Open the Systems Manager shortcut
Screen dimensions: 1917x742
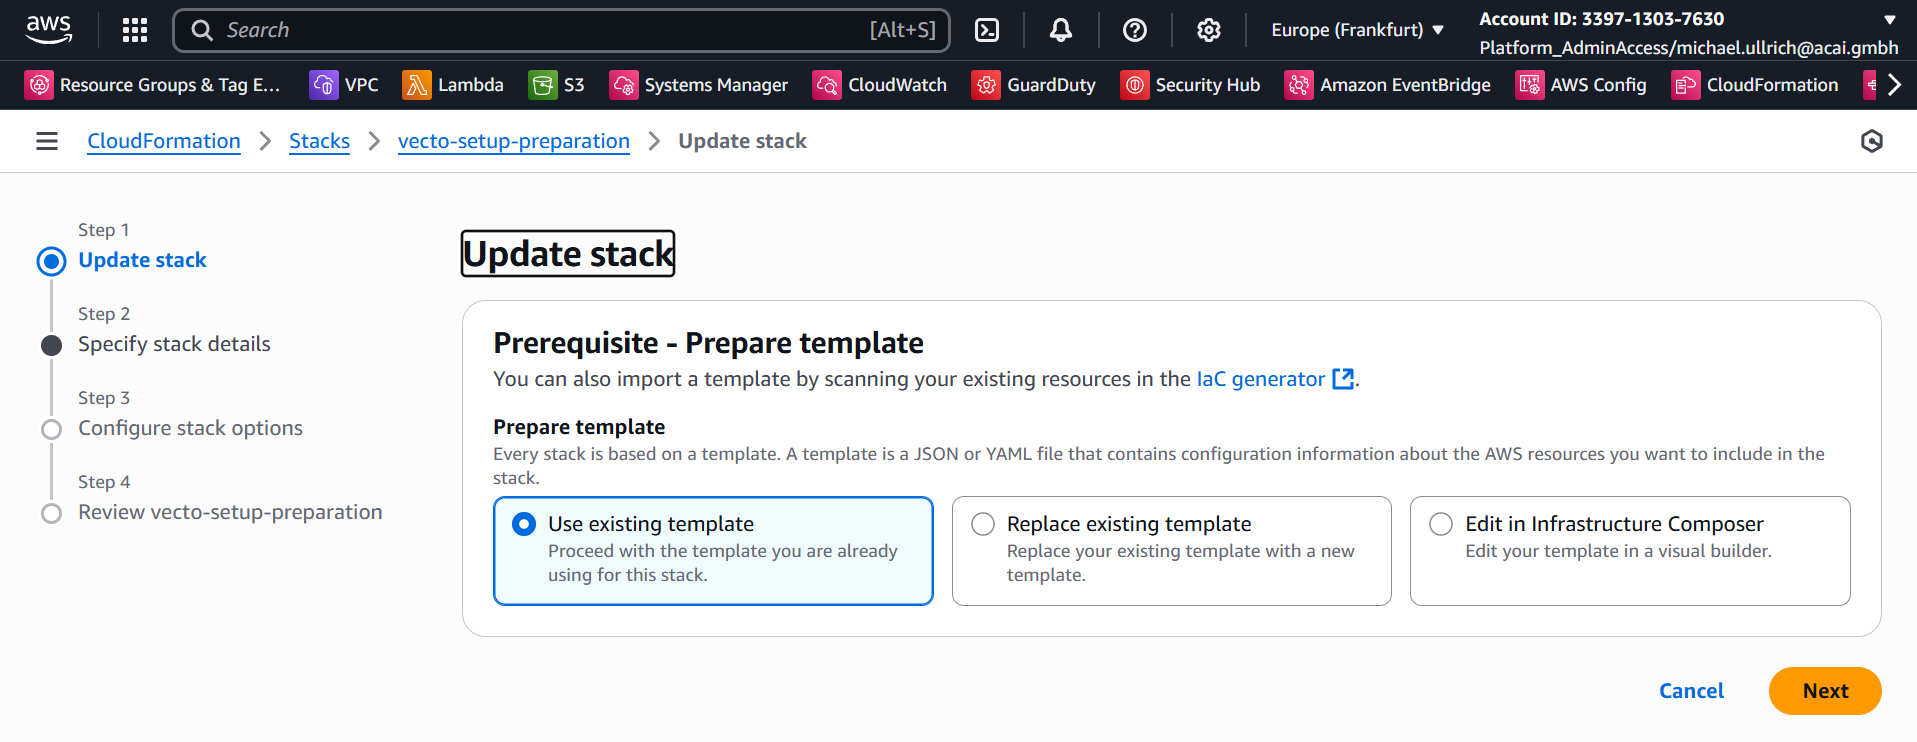click(699, 85)
